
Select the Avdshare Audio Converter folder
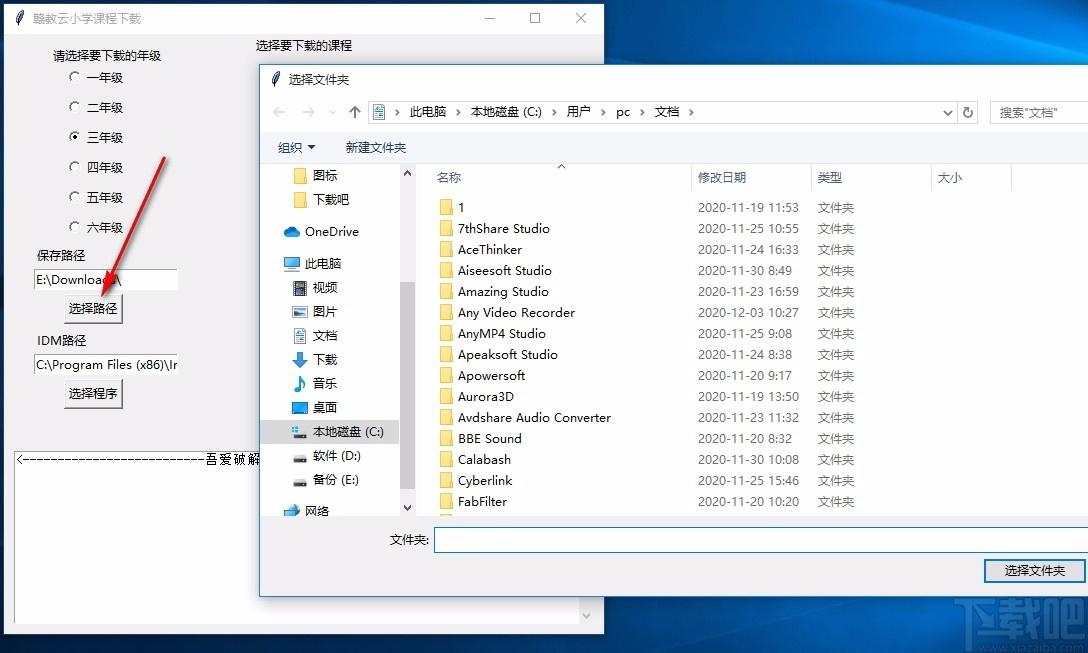click(x=534, y=418)
